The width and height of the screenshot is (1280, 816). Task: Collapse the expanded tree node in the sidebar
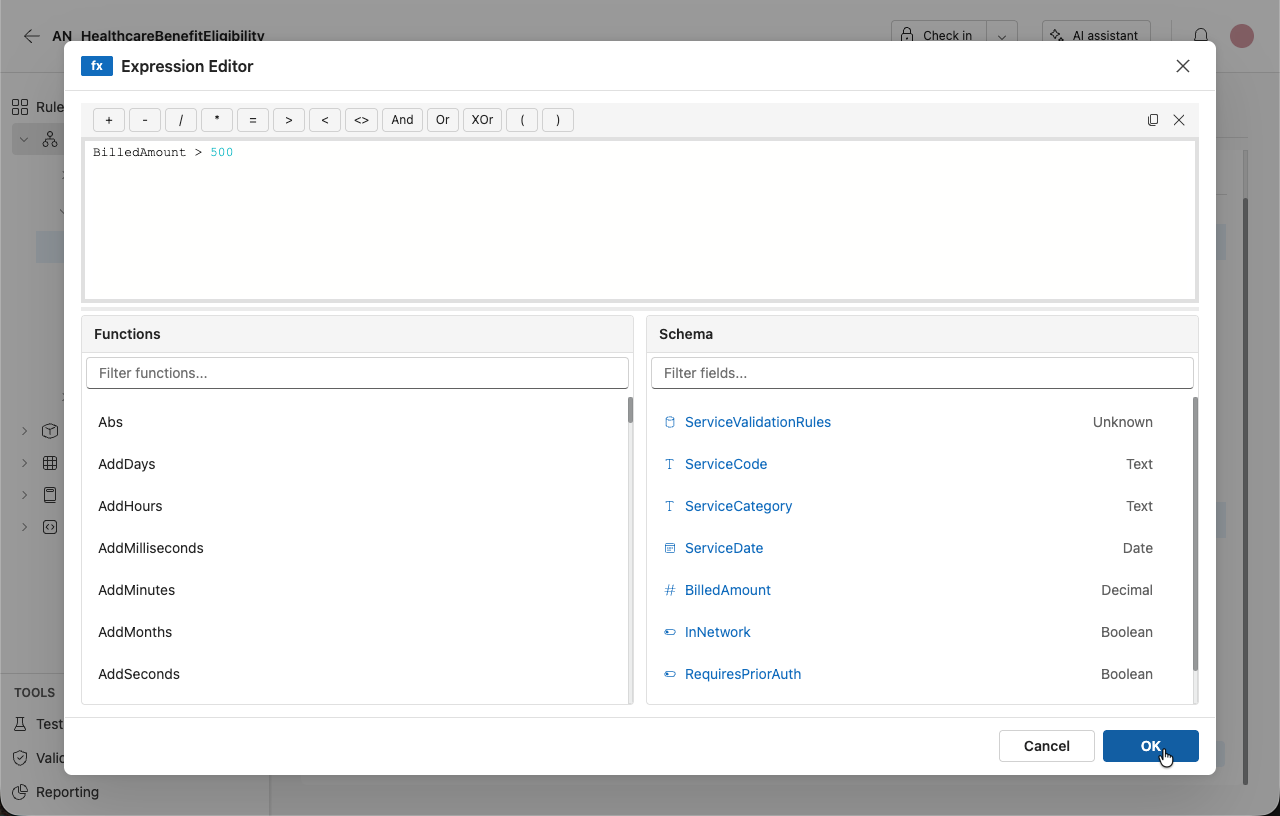coord(24,140)
